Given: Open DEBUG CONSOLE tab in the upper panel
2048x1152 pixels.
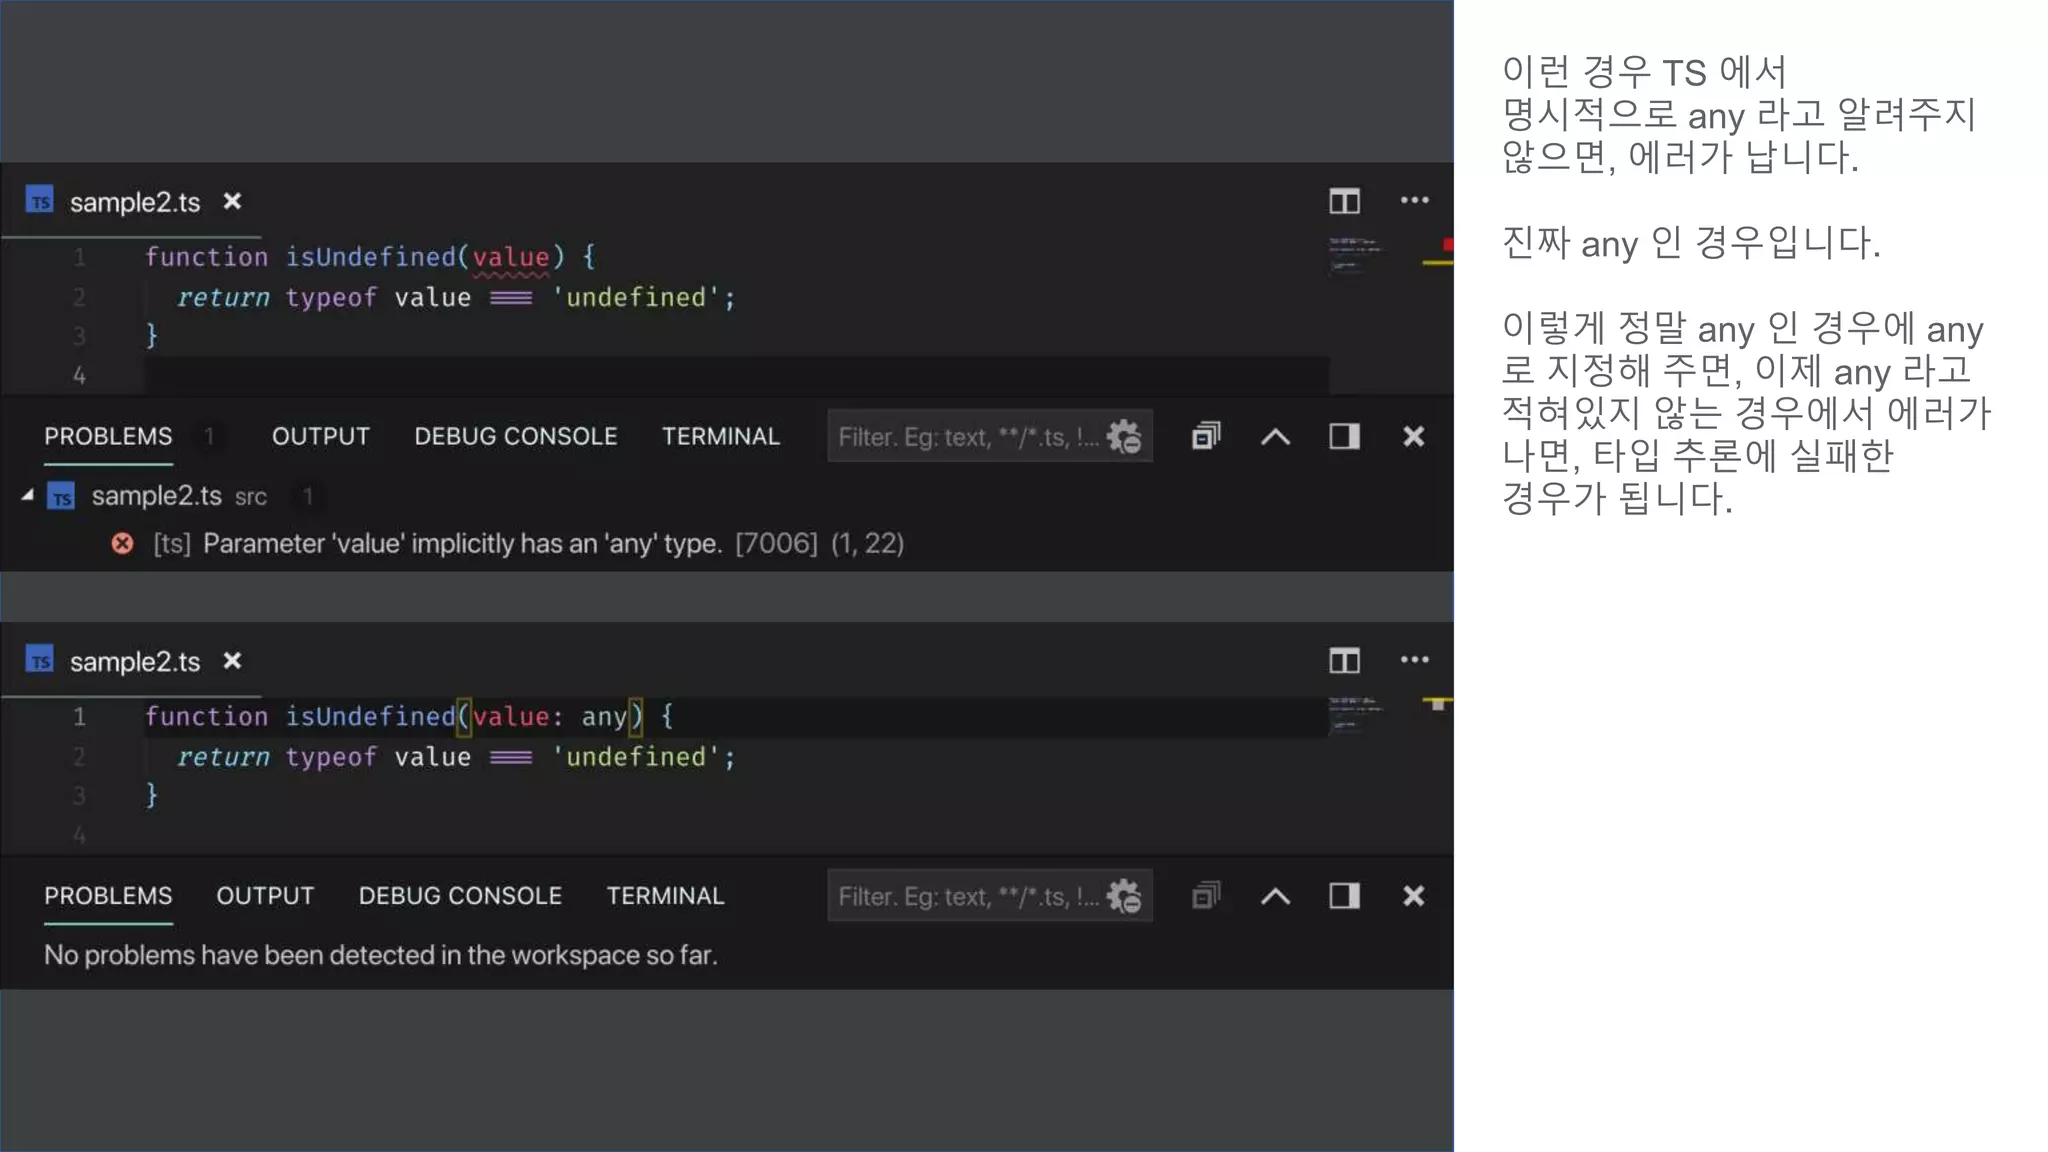Looking at the screenshot, I should 516,436.
